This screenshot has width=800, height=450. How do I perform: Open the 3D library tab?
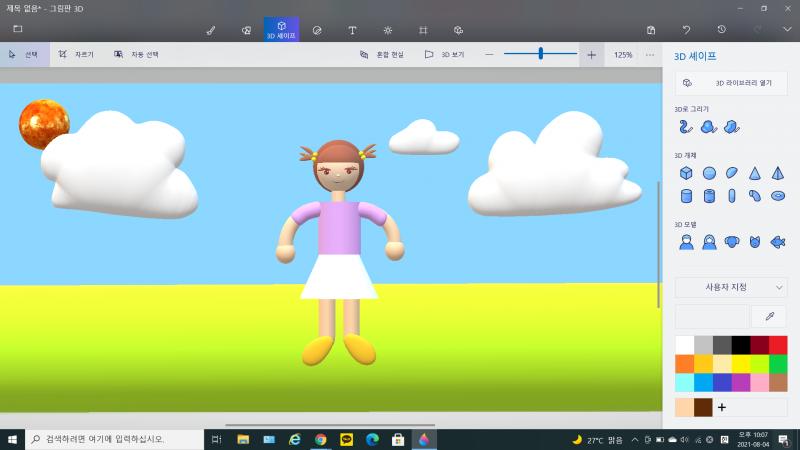[x=458, y=30]
